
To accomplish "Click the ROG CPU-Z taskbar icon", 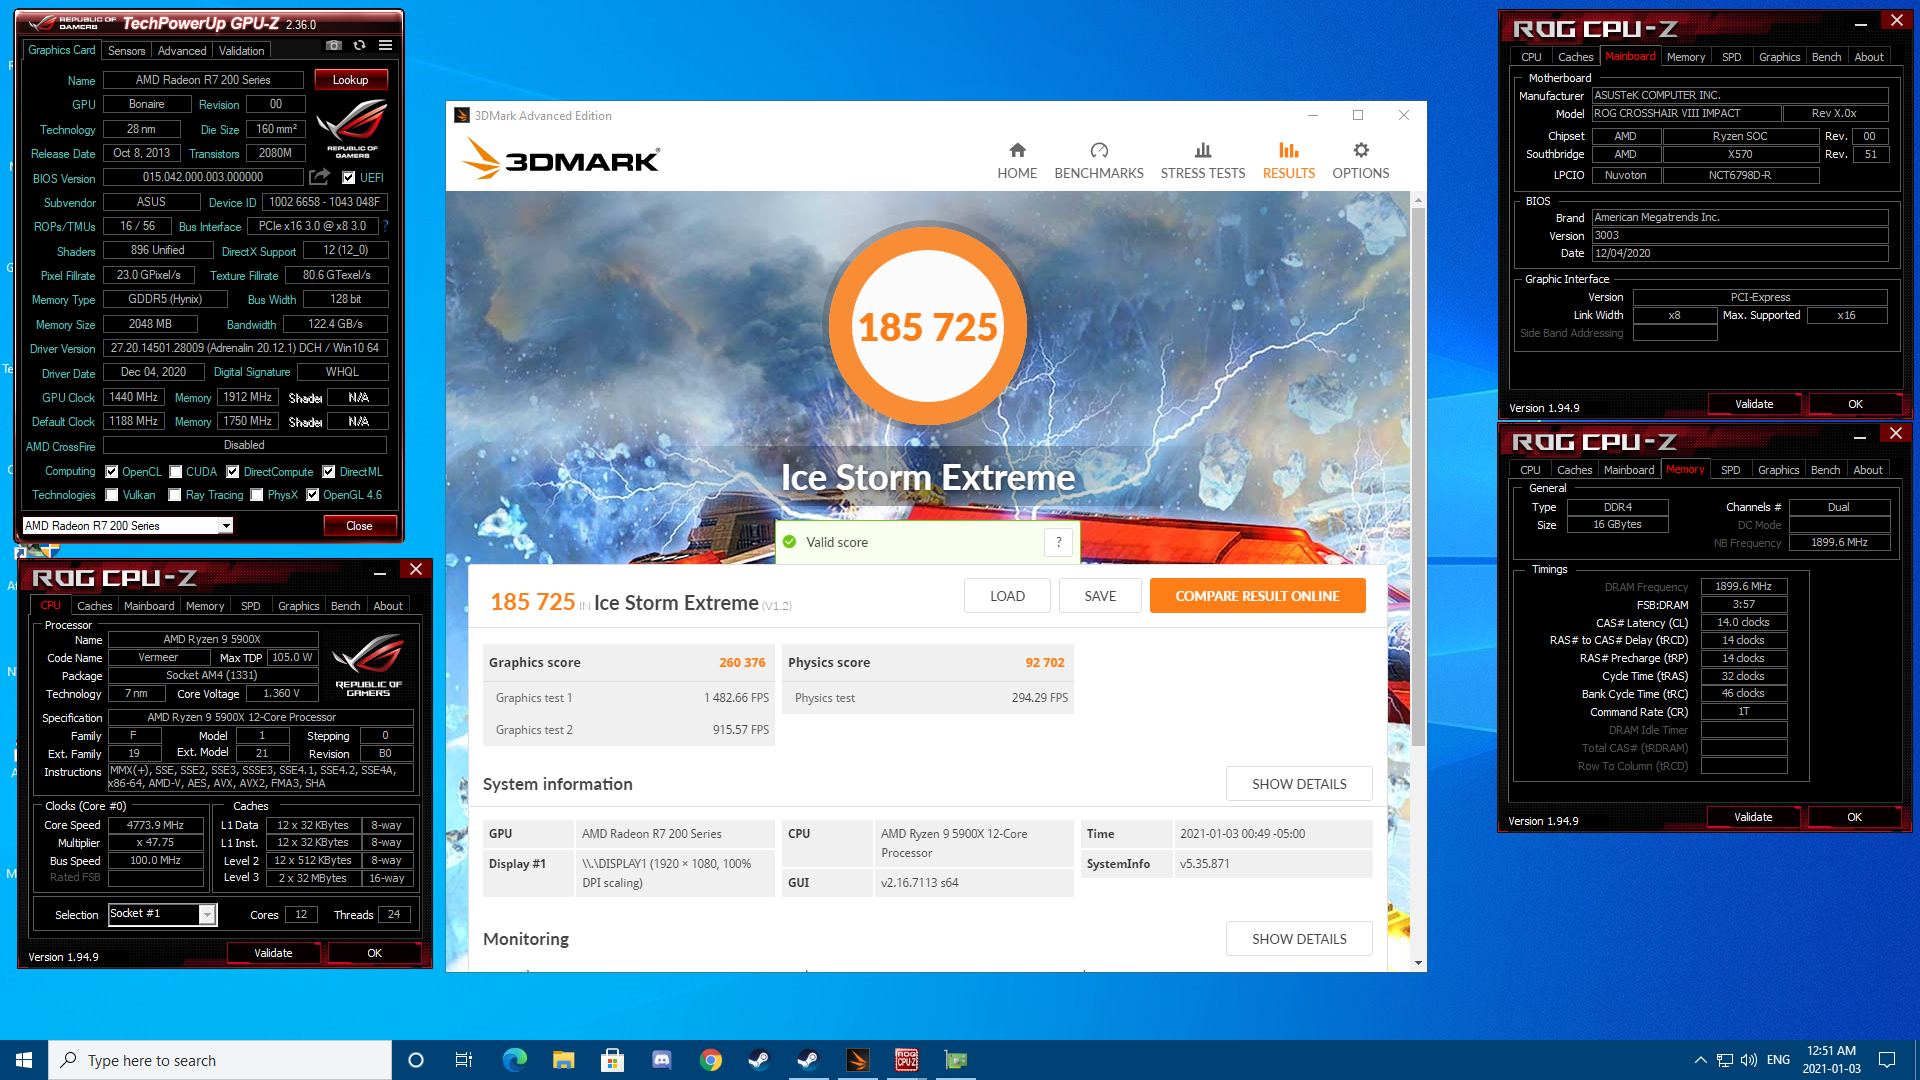I will [x=906, y=1060].
